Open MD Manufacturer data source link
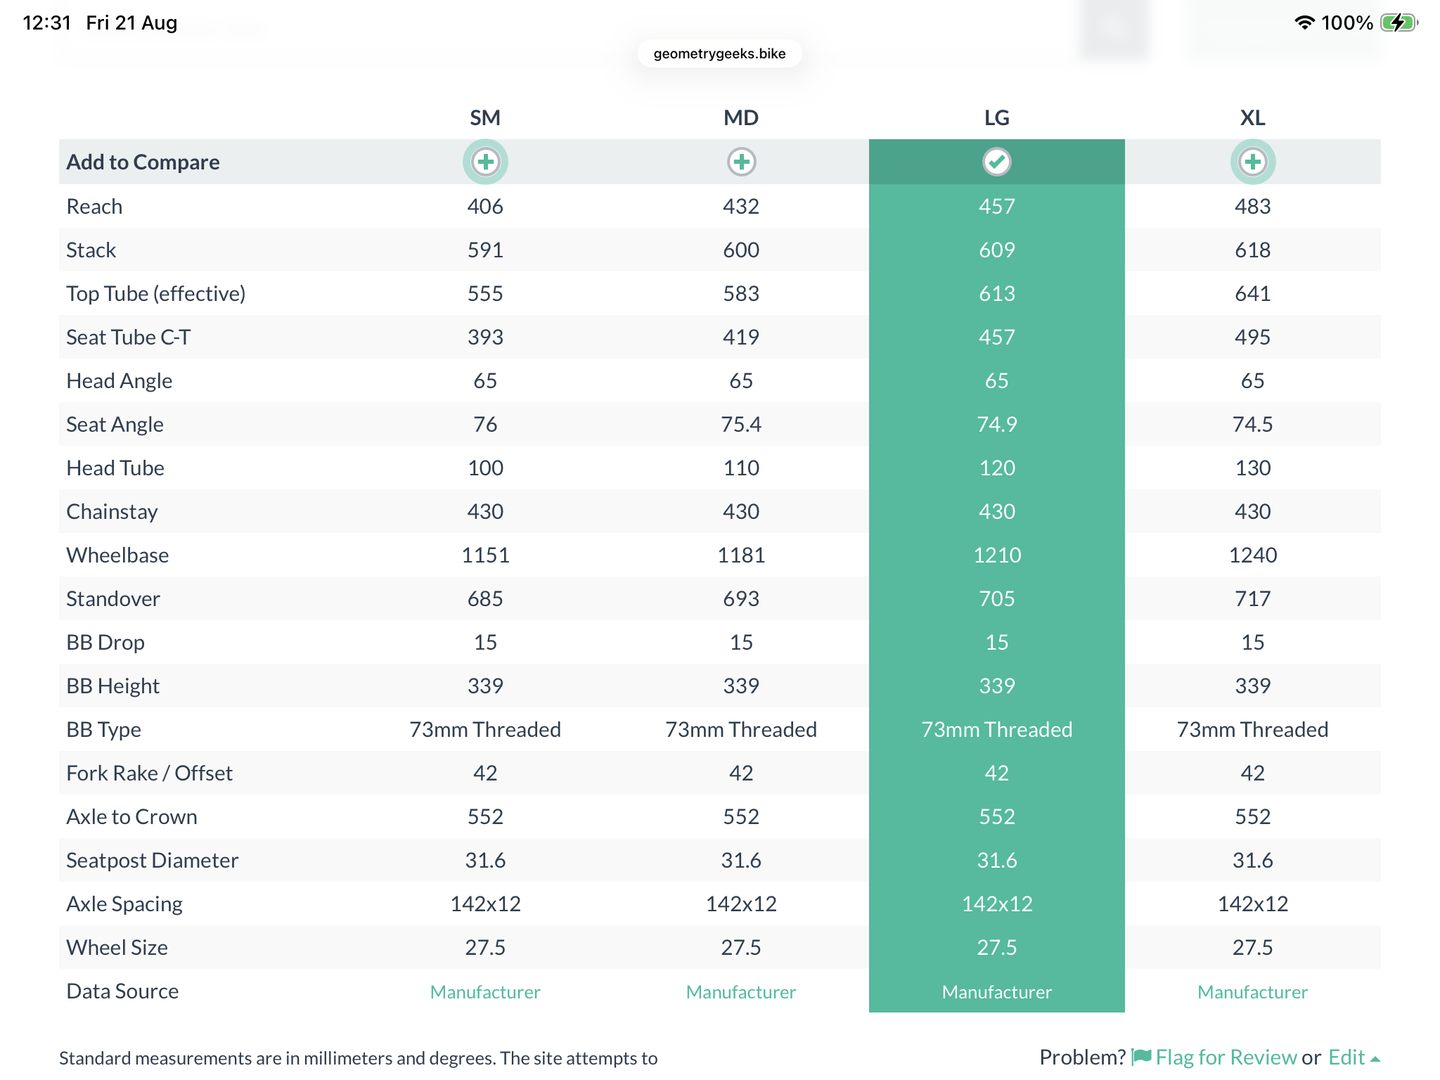The width and height of the screenshot is (1440, 1080). coord(741,992)
